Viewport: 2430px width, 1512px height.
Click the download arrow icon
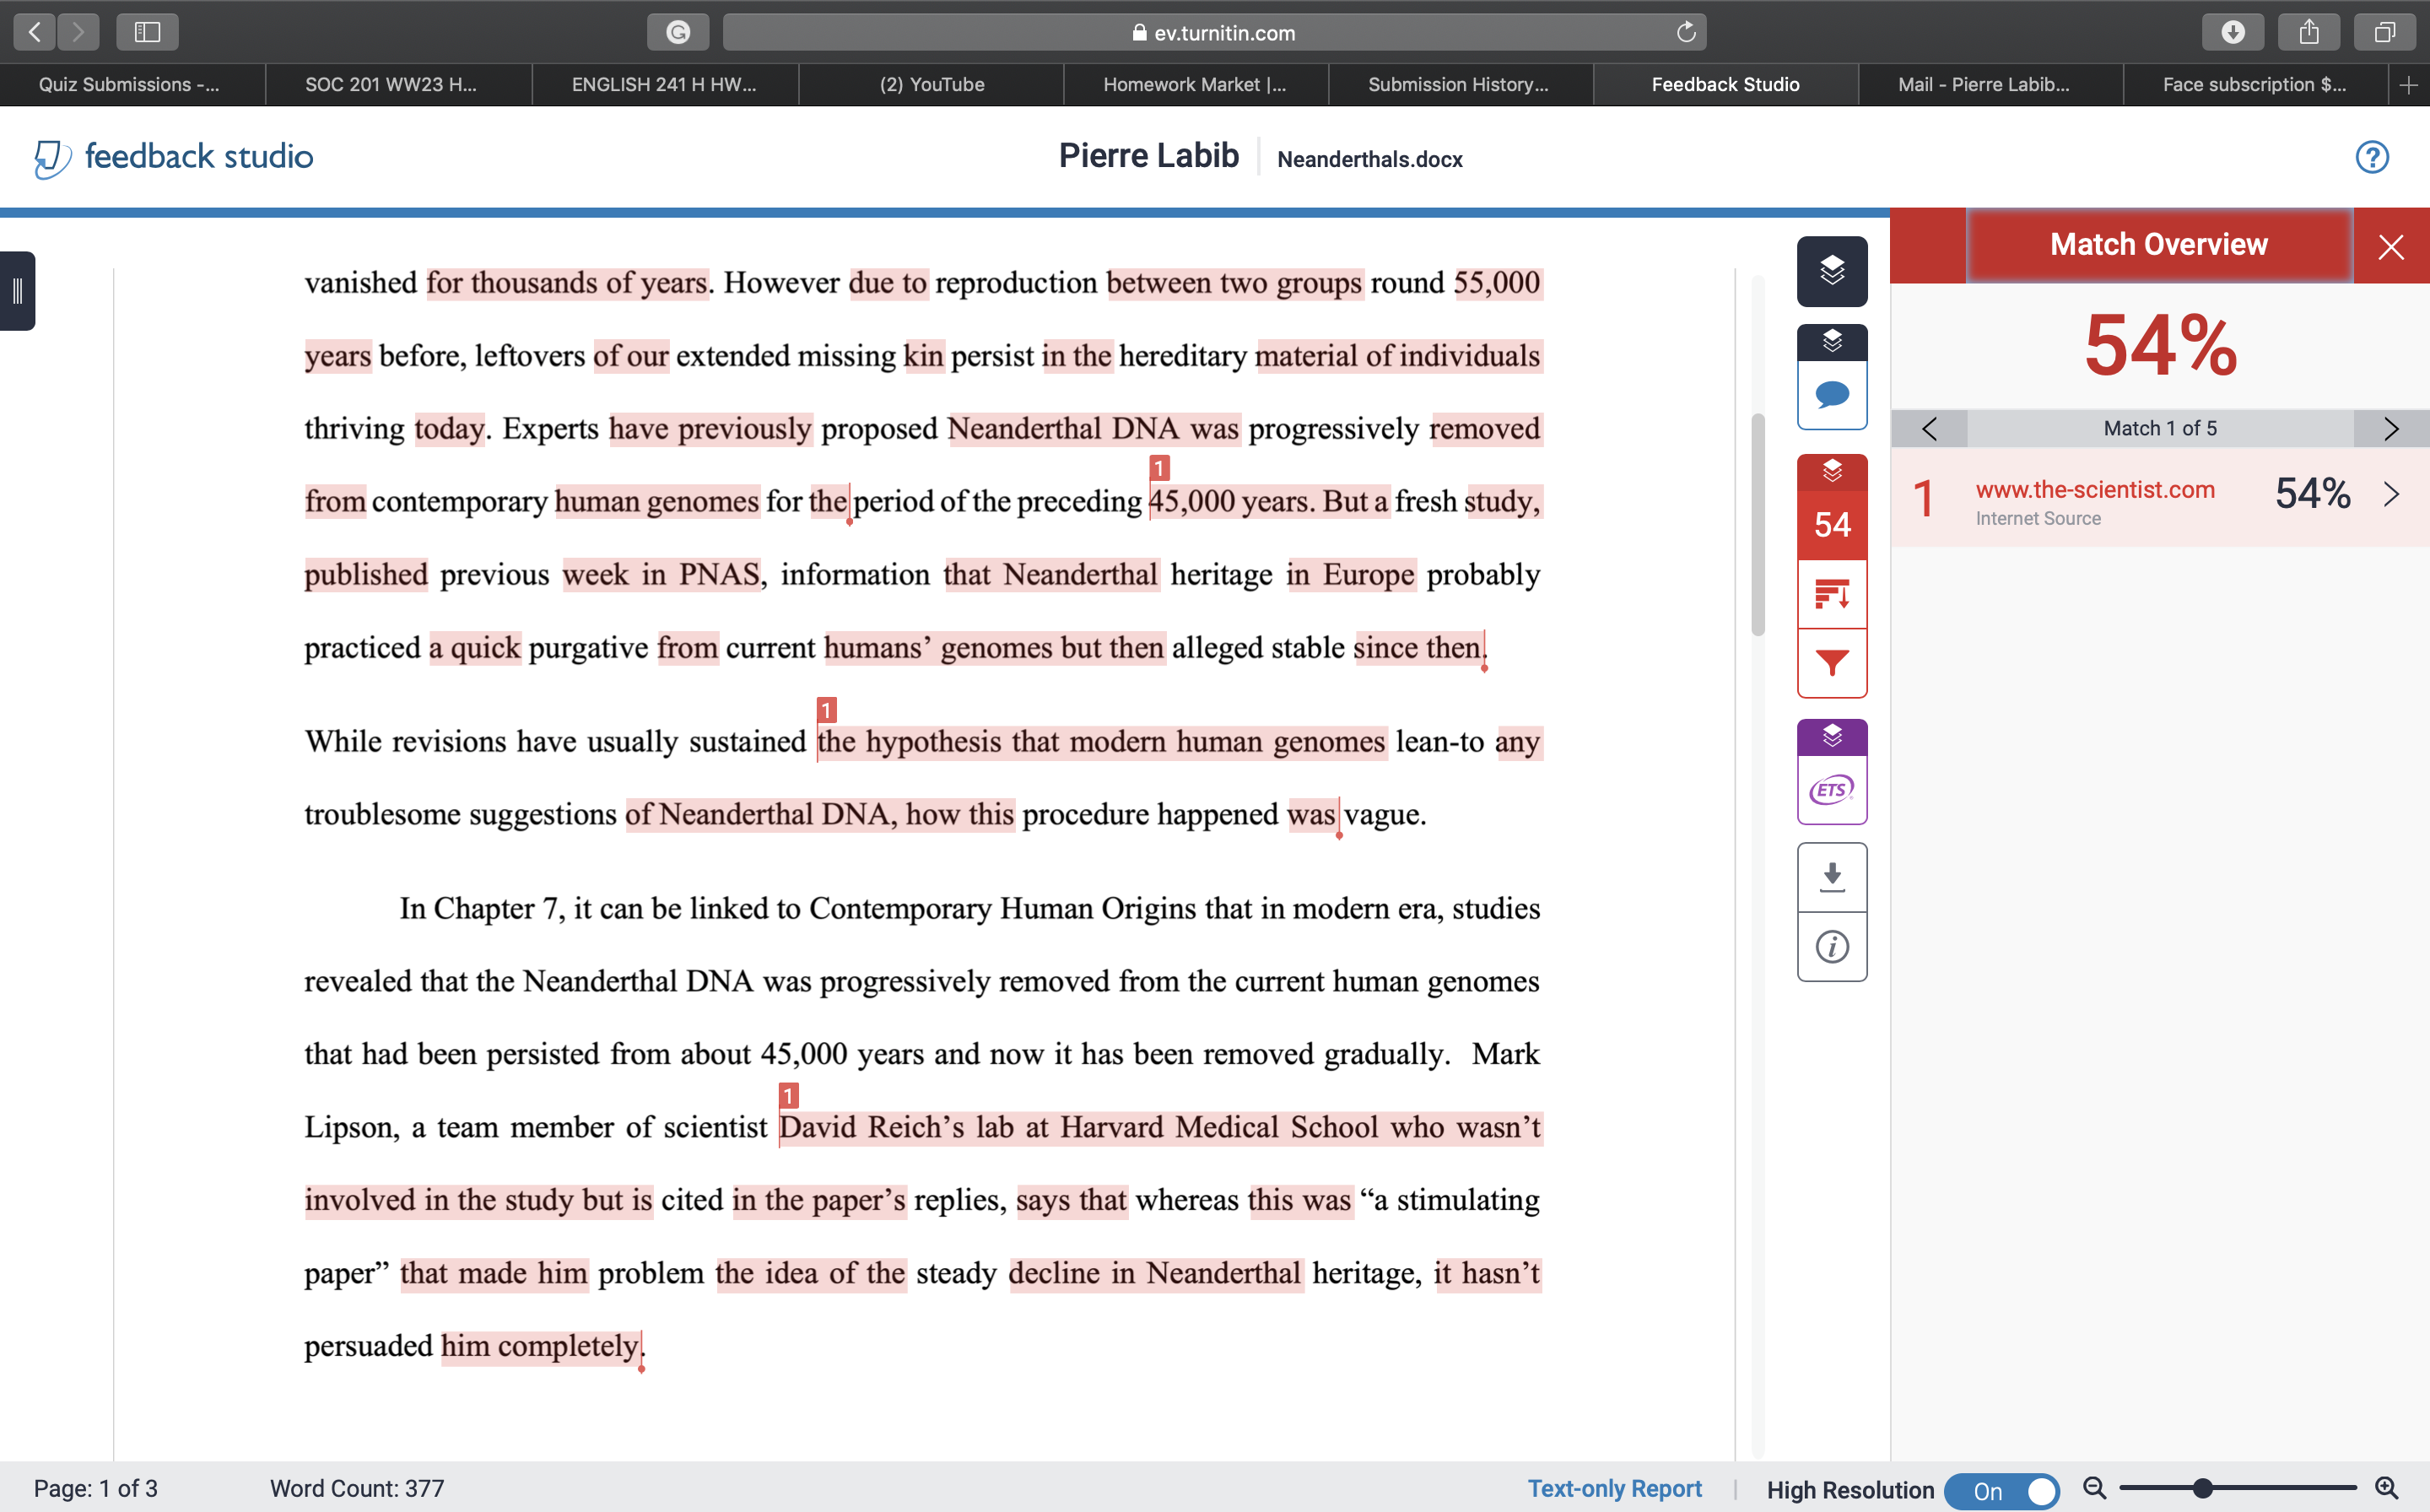[1832, 877]
